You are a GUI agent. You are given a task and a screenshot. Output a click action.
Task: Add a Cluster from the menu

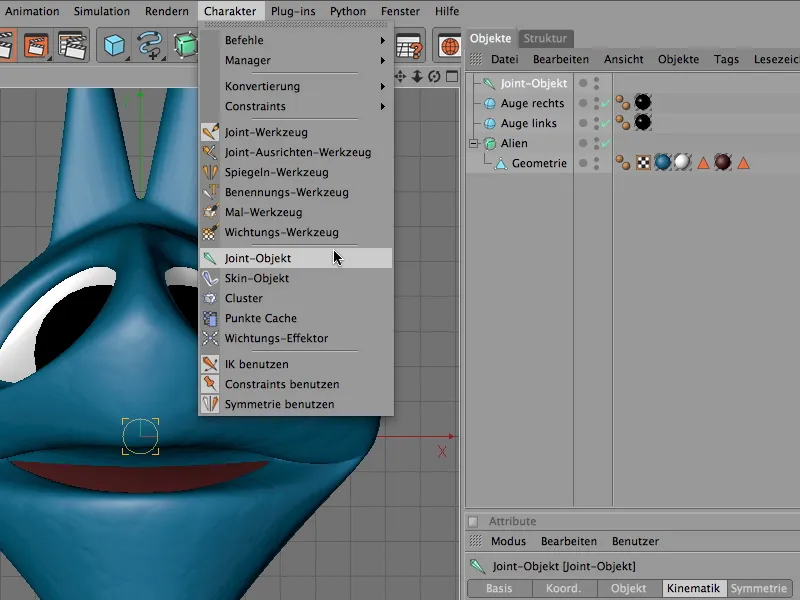coord(296,298)
